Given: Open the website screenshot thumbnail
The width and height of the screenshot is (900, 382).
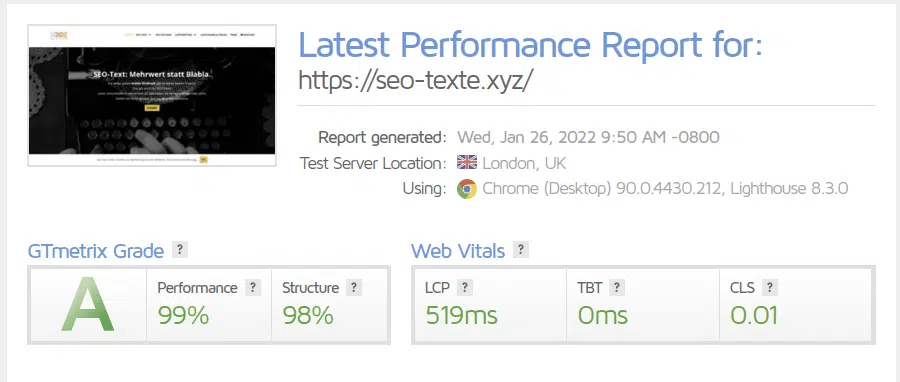Looking at the screenshot, I should [152, 95].
